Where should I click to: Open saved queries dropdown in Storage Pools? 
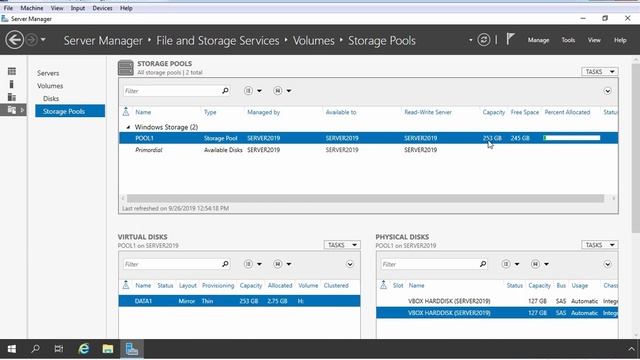282,91
